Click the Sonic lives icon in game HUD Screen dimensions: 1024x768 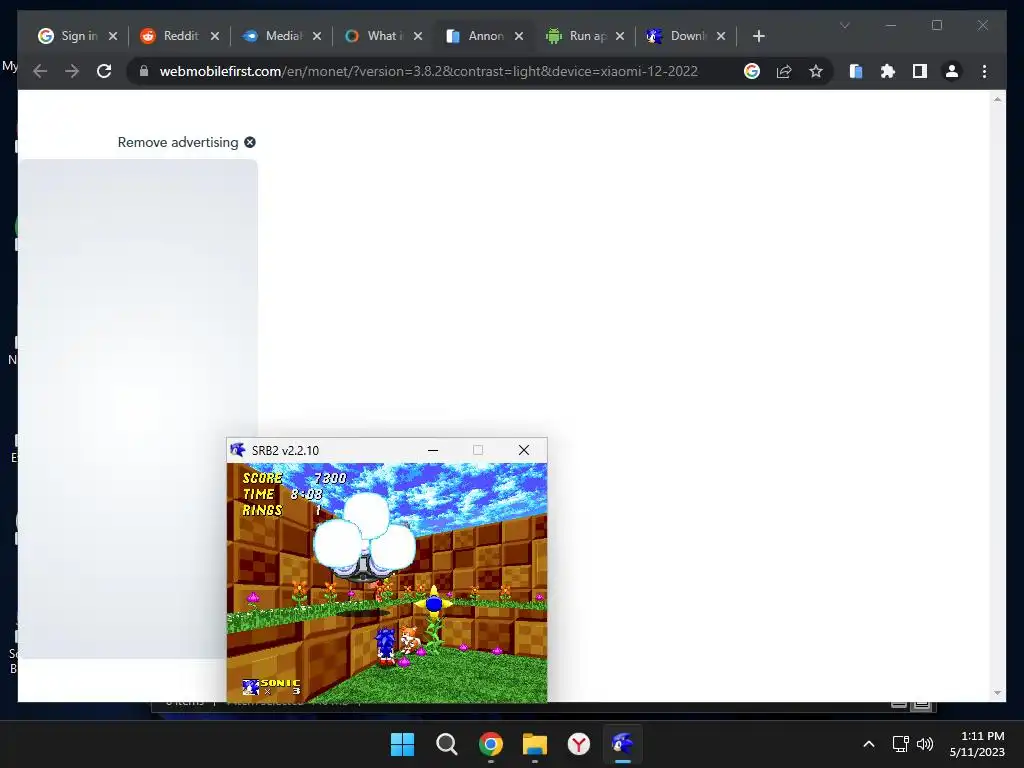251,687
